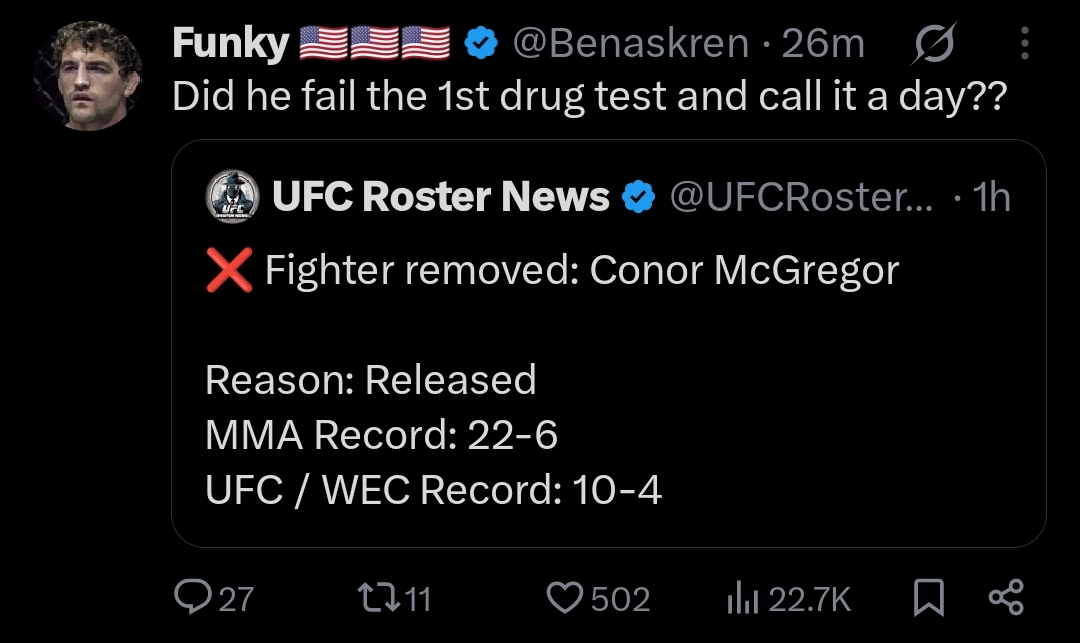This screenshot has height=643, width=1080.
Task: Bookmark this tweet
Action: (929, 598)
